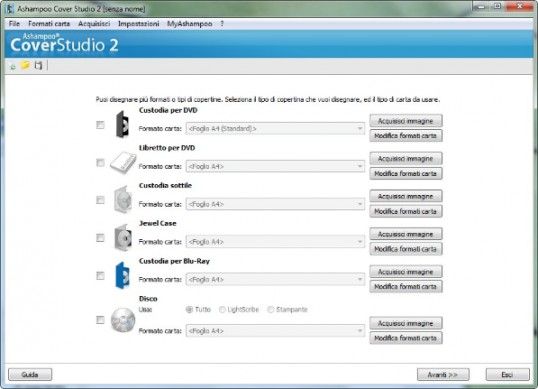This screenshot has height=389, width=538.
Task: Enable the Custodia per DVD checkbox
Action: 100,125
